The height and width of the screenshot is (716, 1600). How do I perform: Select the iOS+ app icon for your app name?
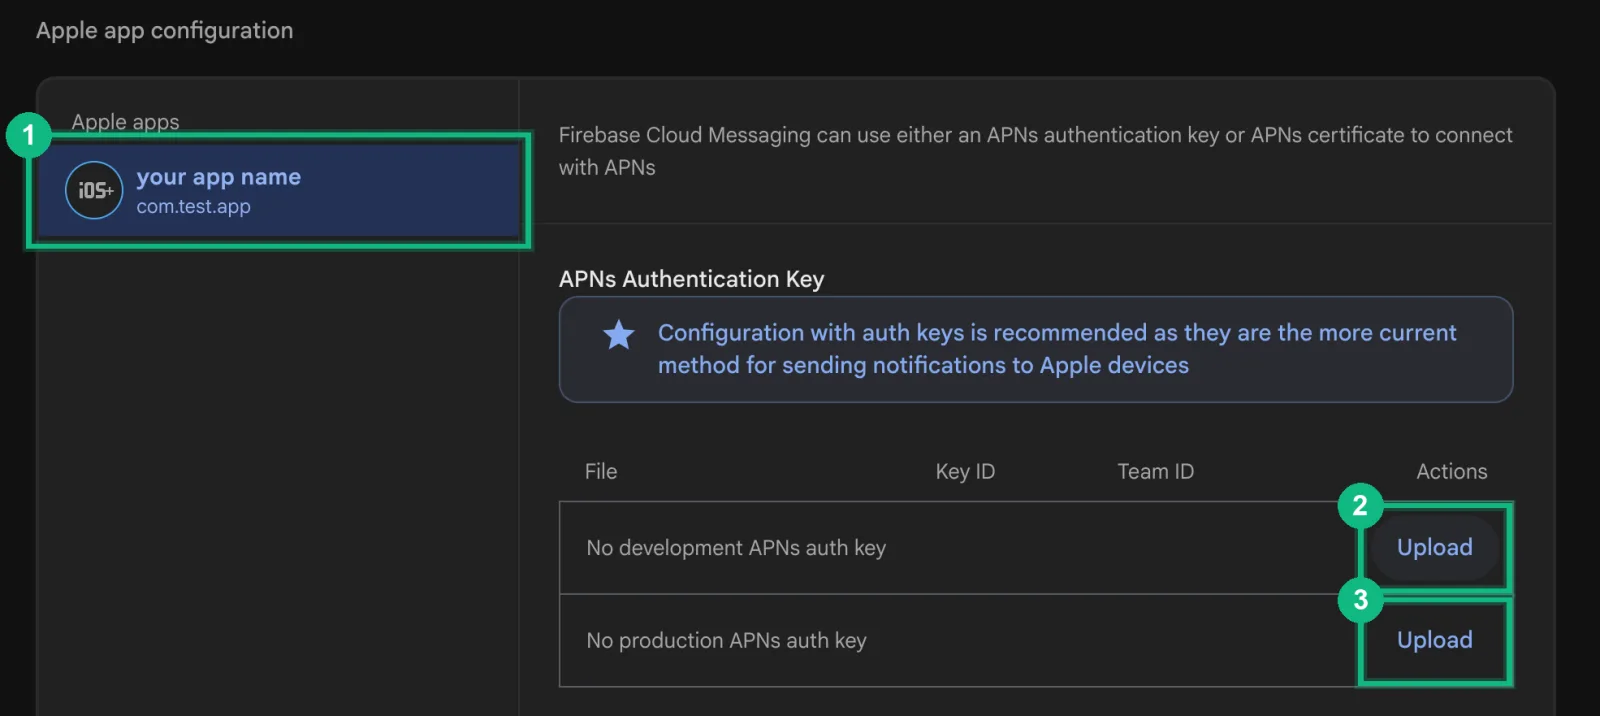[x=94, y=190]
